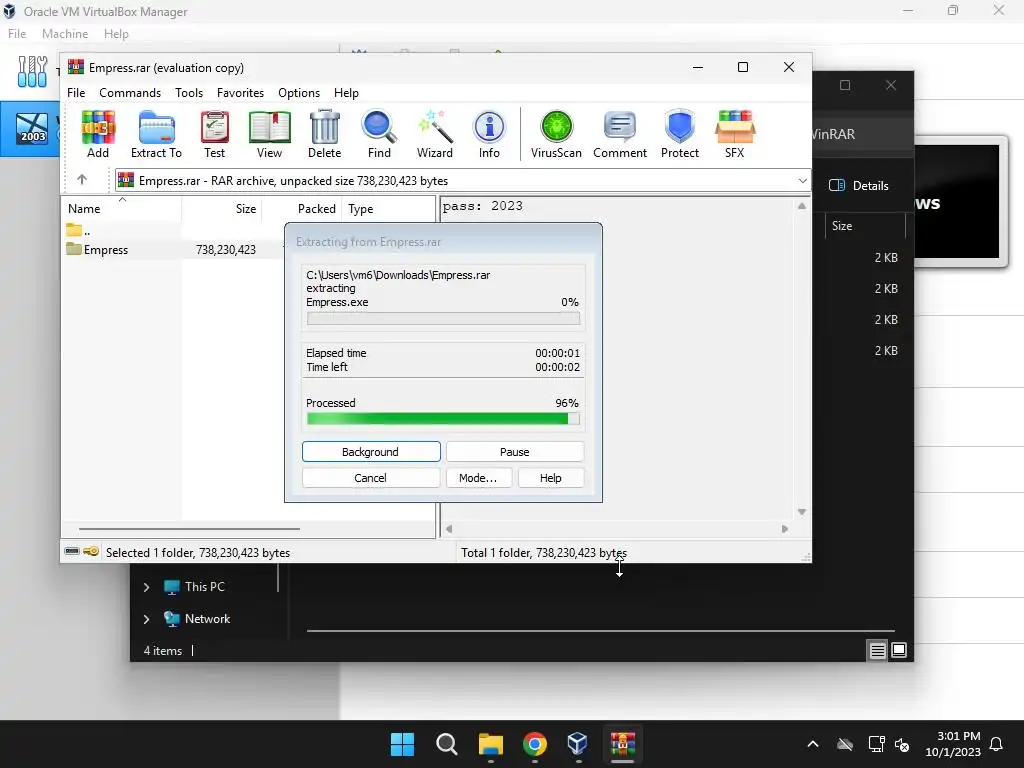
Task: Expand Network tree node
Action: click(146, 619)
